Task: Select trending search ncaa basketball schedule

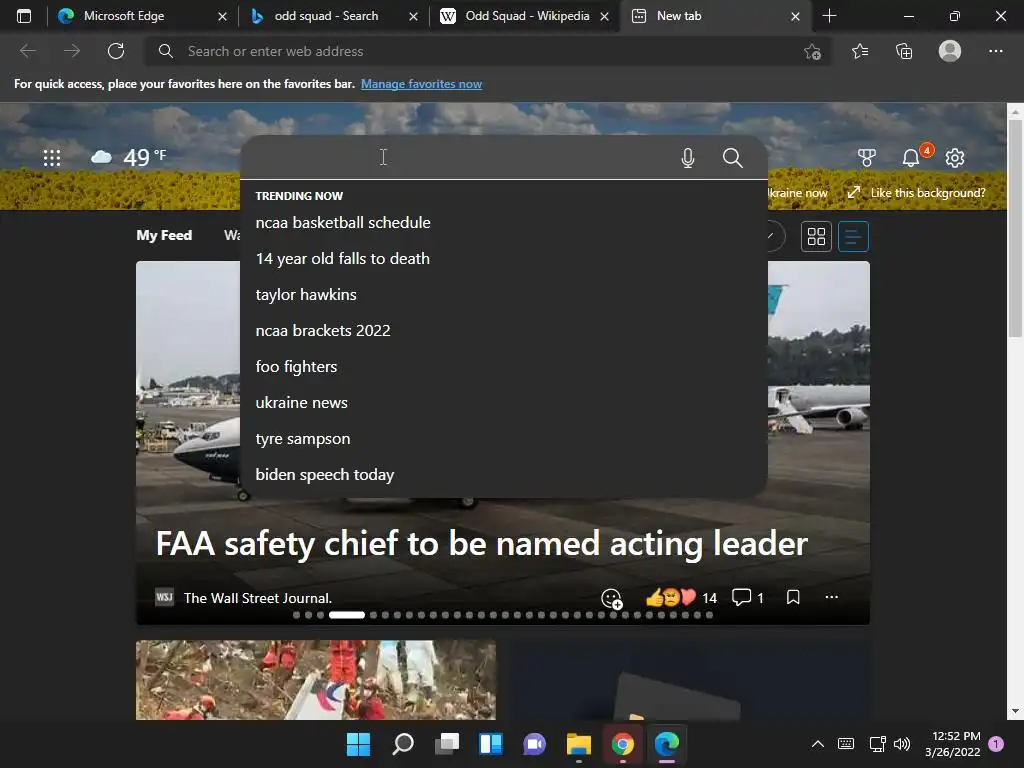Action: click(504, 223)
